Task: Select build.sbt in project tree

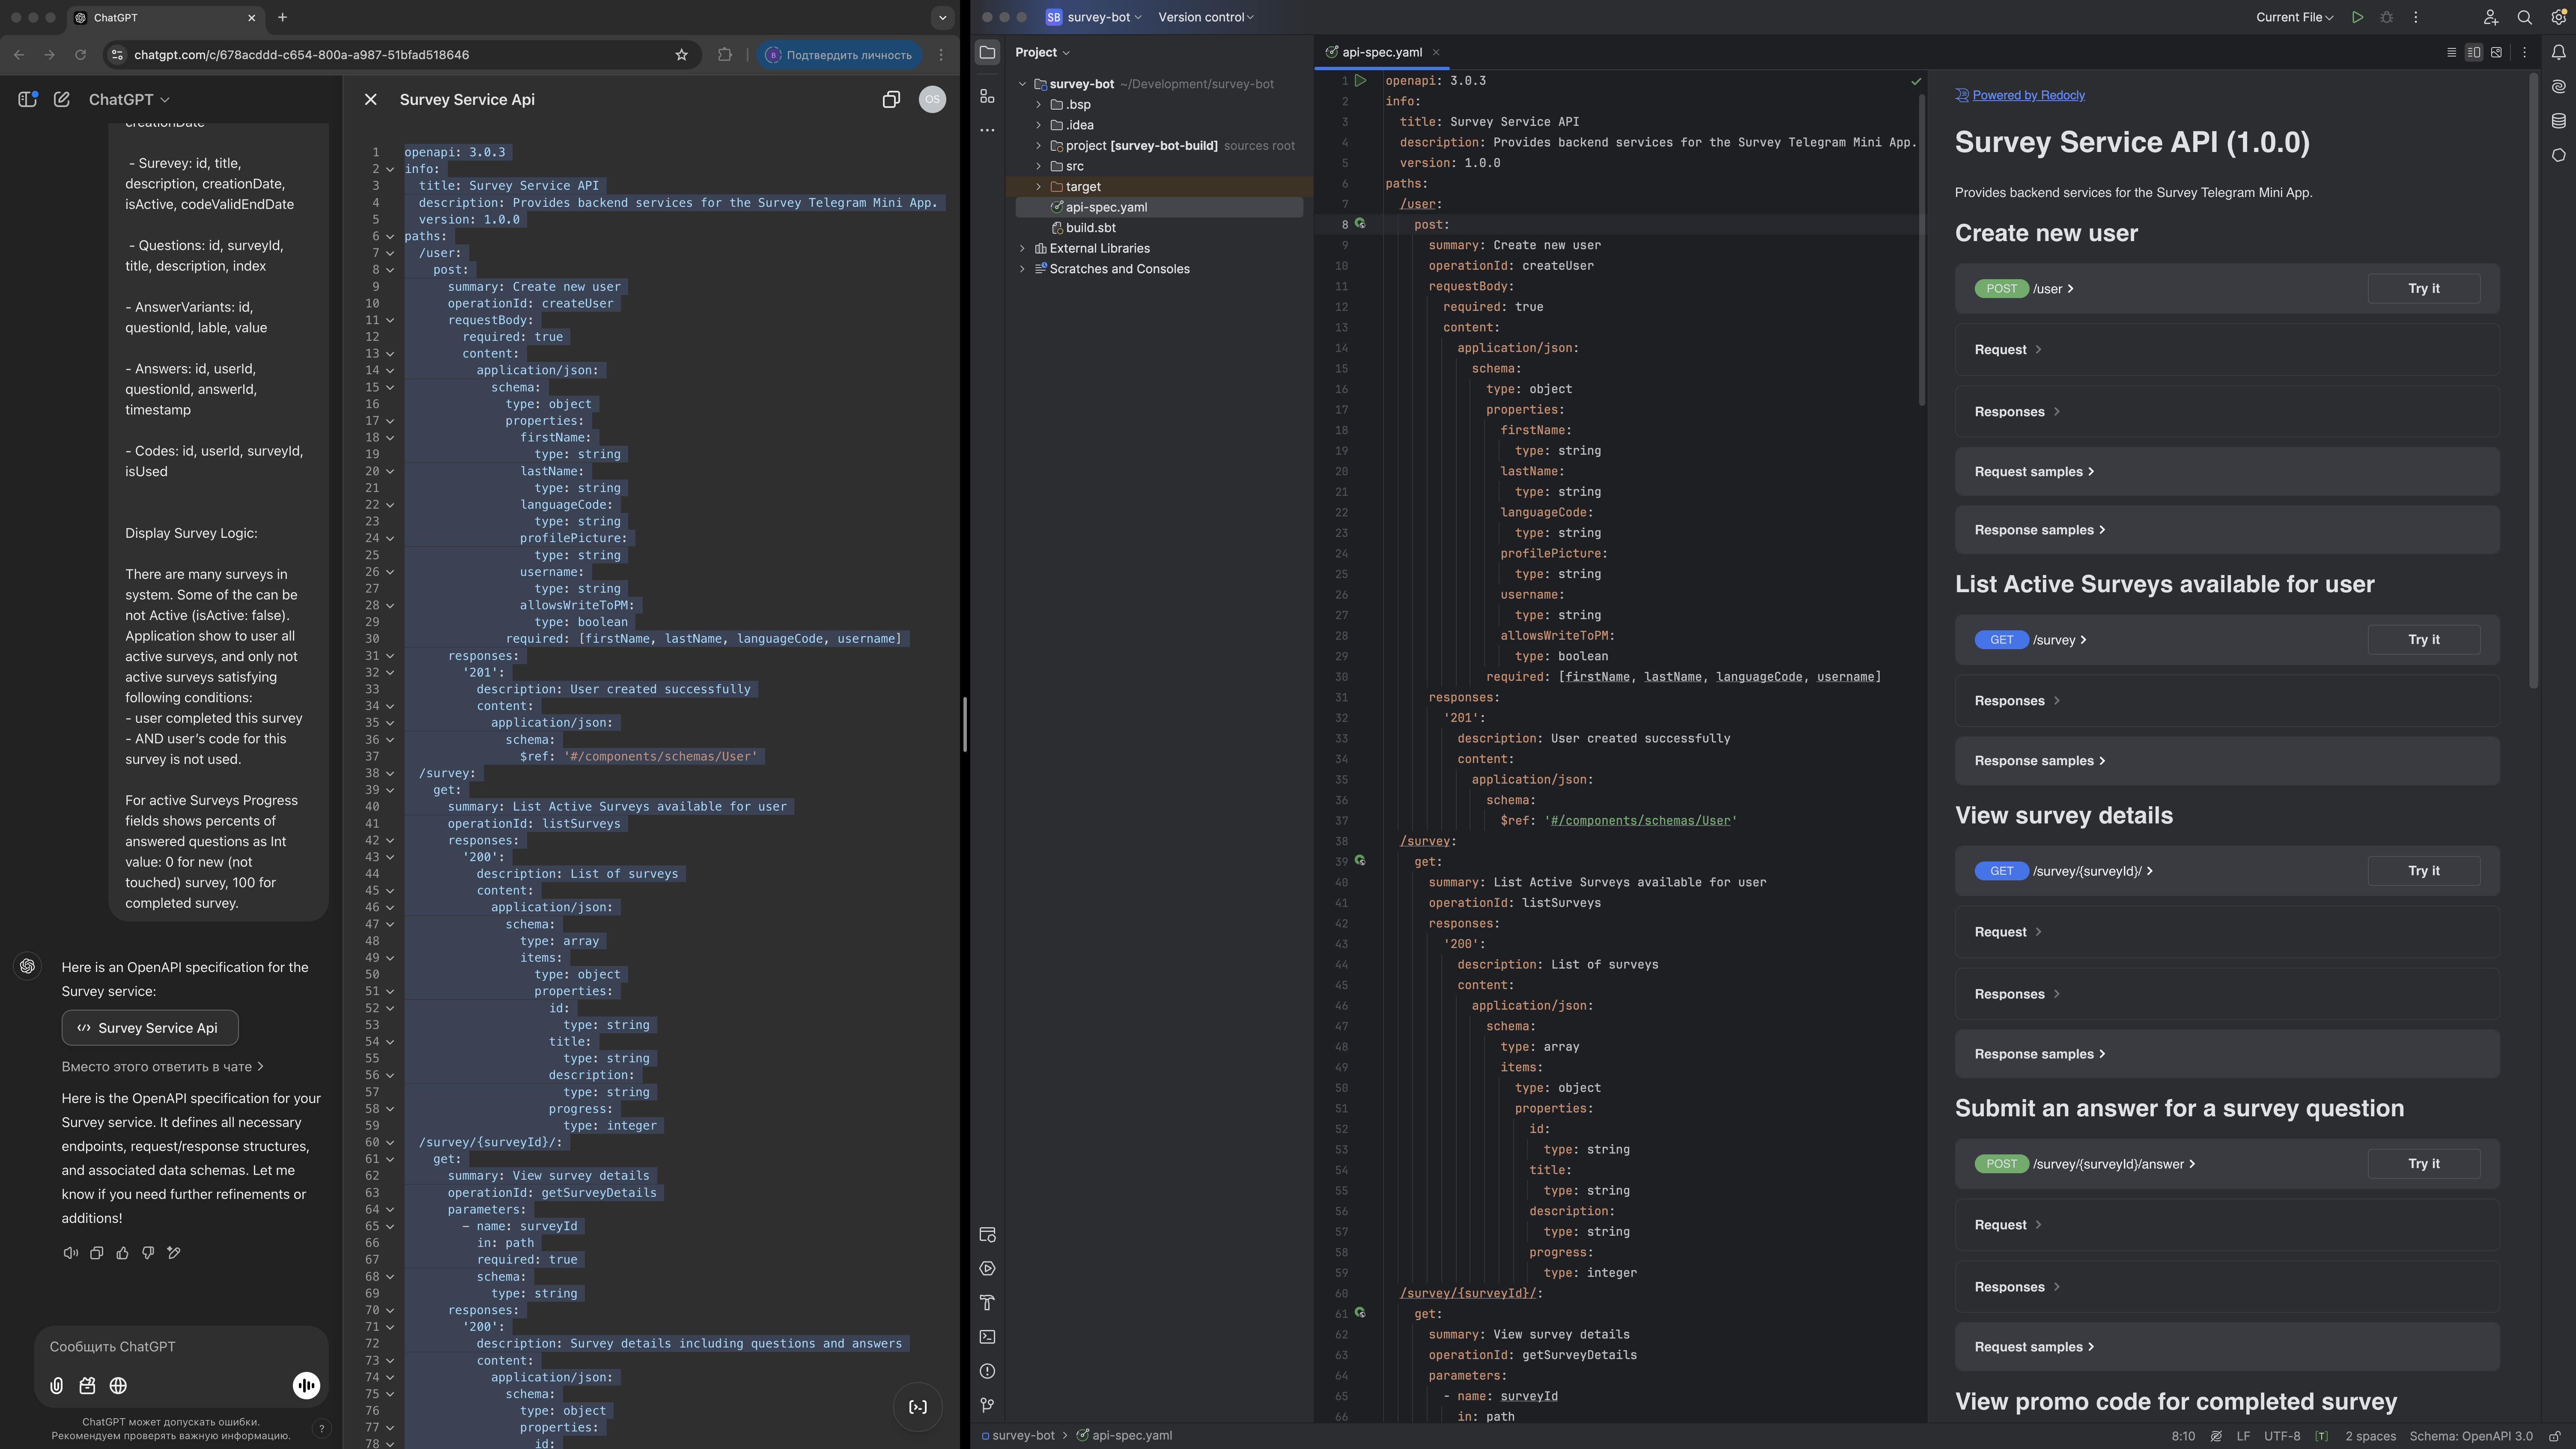Action: pos(1090,228)
